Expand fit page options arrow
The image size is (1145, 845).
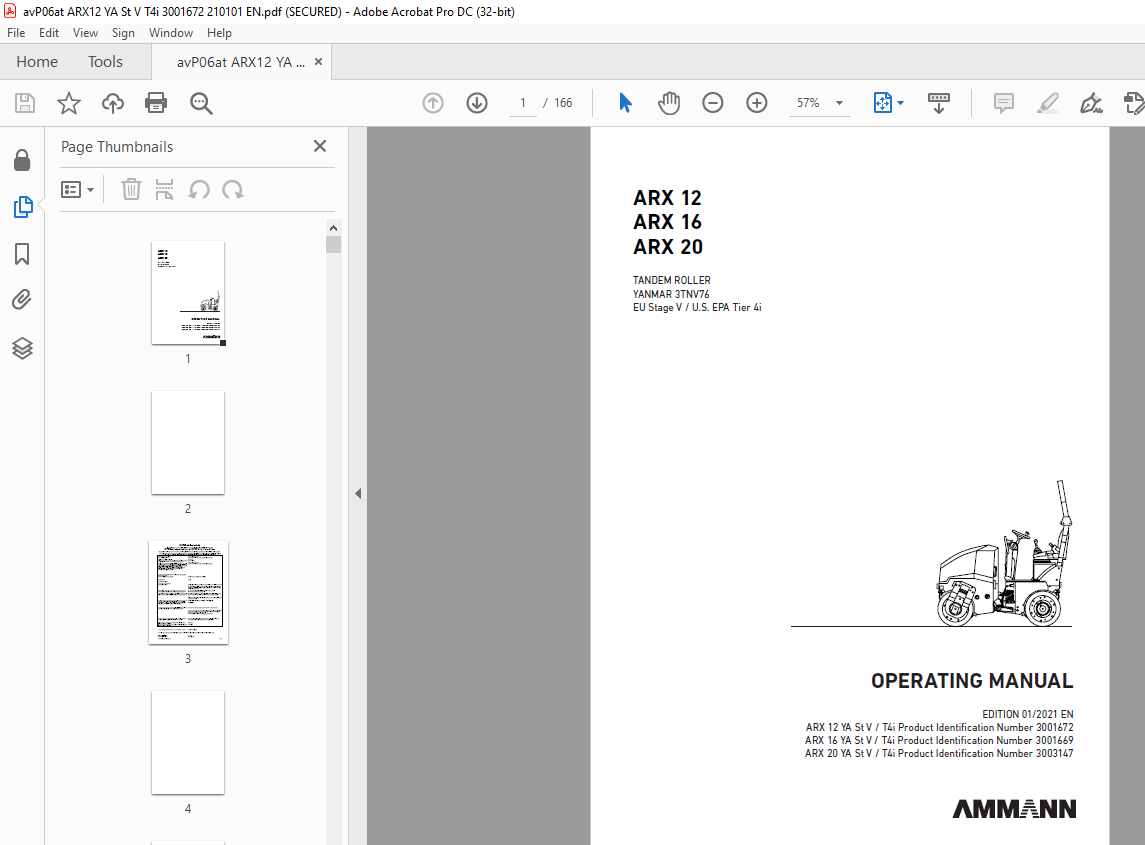(x=900, y=103)
